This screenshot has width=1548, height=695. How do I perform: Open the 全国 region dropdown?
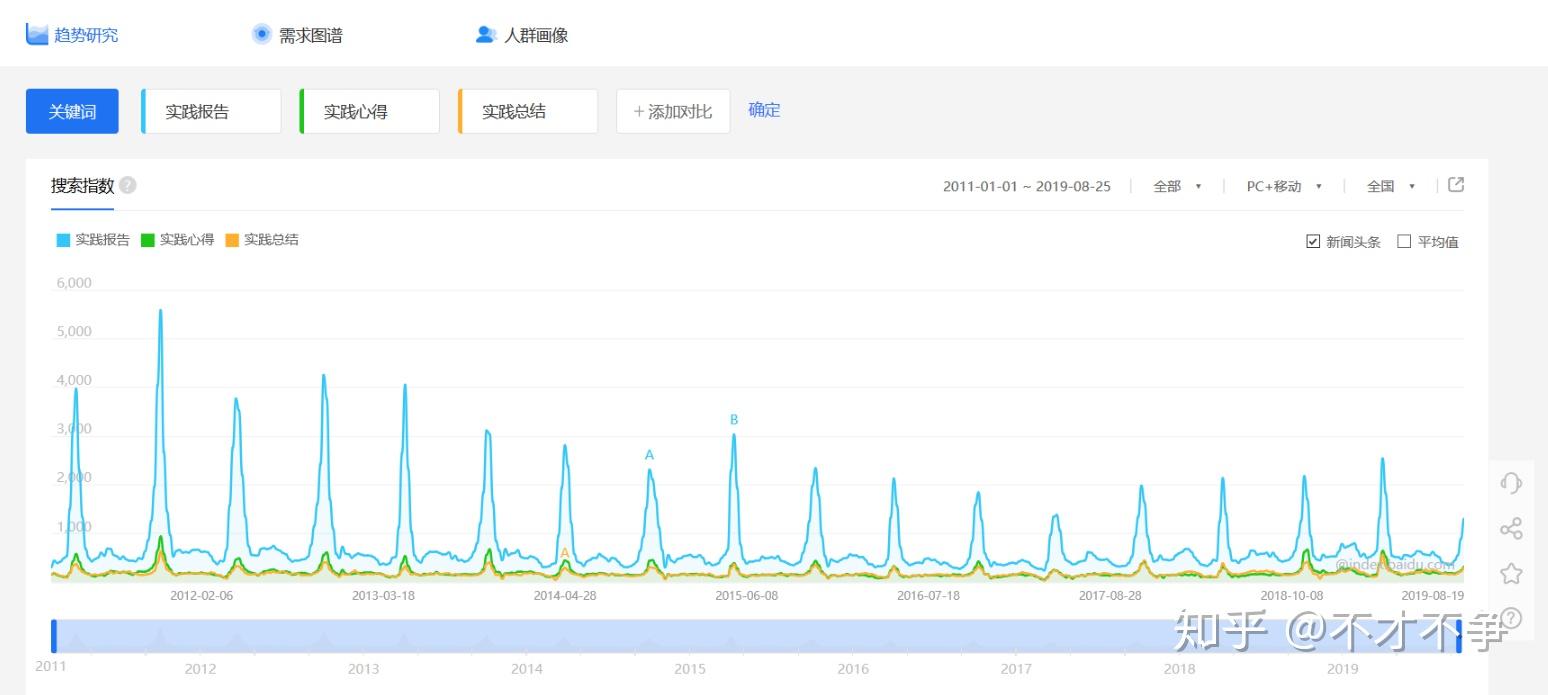(x=1390, y=185)
